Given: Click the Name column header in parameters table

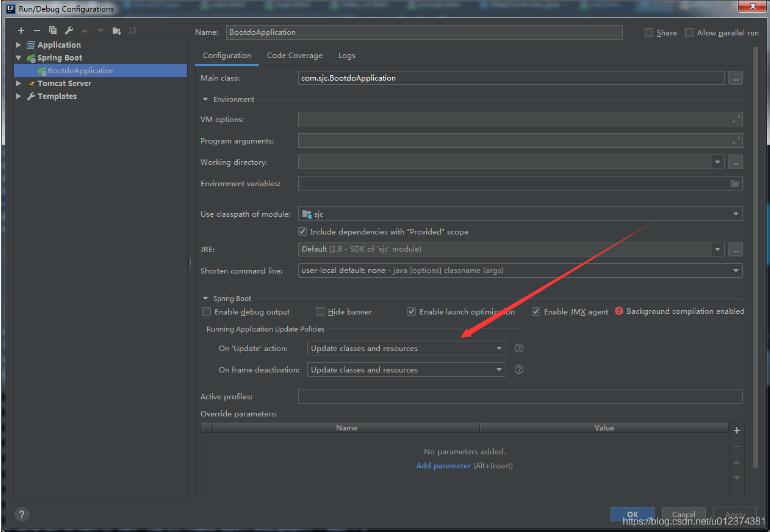Looking at the screenshot, I should [x=346, y=428].
